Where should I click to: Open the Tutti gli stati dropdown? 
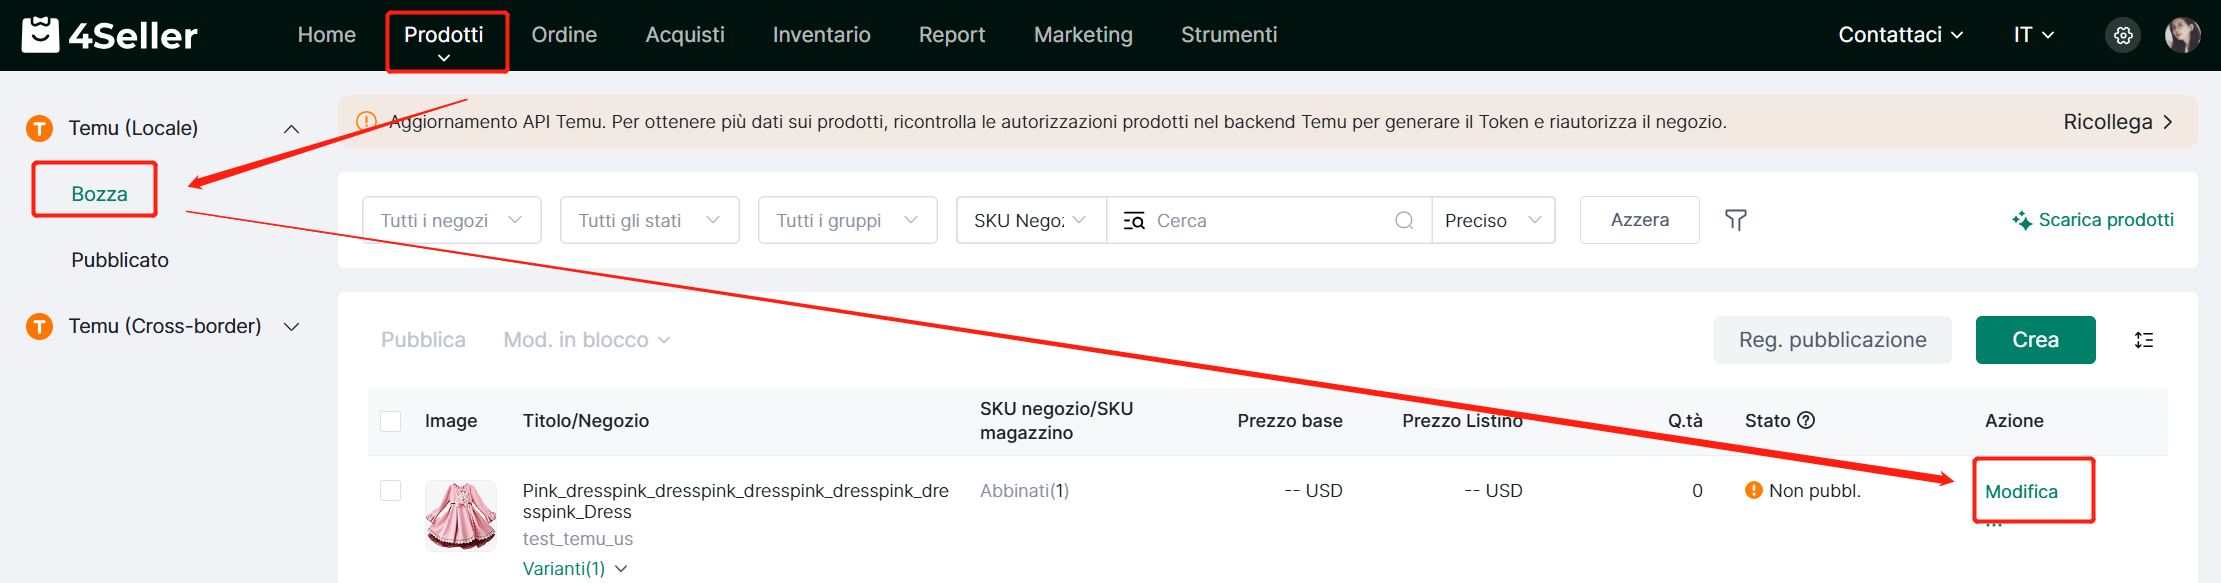click(x=650, y=220)
